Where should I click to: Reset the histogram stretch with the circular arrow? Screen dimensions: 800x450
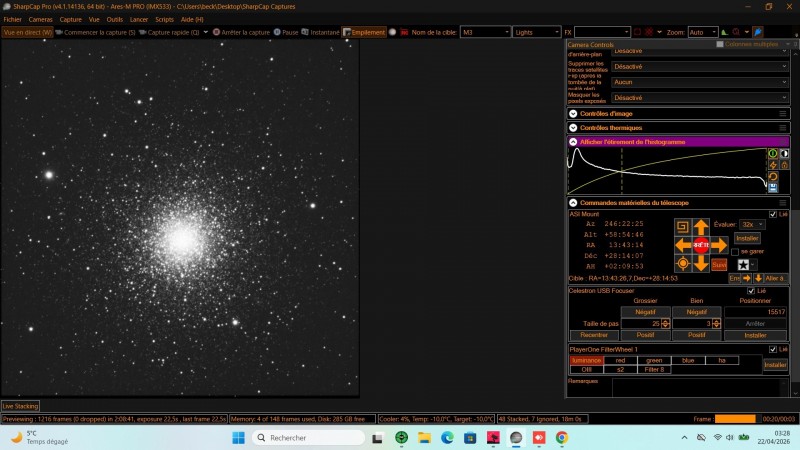pyautogui.click(x=773, y=177)
